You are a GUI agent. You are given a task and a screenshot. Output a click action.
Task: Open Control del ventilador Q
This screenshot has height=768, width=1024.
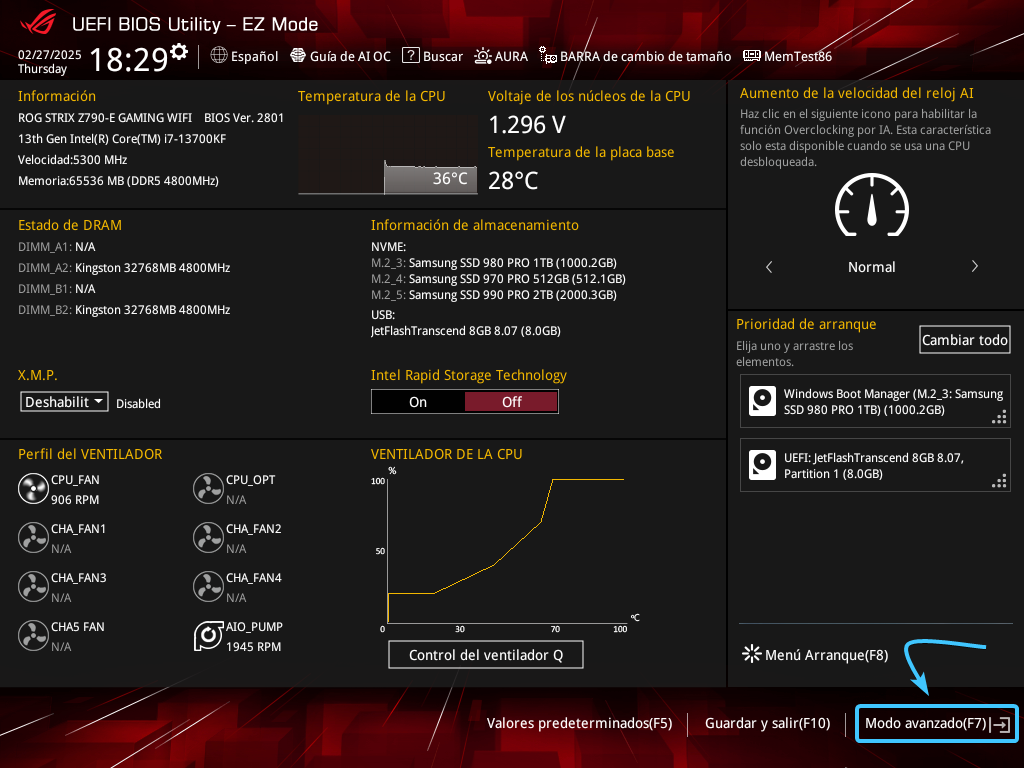pos(486,654)
